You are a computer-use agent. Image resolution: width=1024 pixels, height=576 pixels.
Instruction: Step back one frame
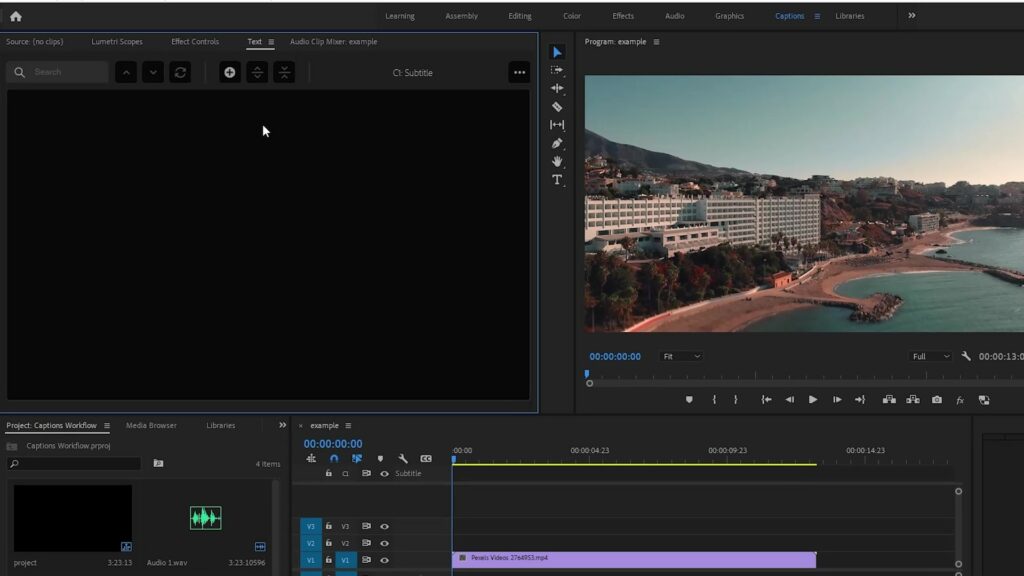click(x=790, y=400)
